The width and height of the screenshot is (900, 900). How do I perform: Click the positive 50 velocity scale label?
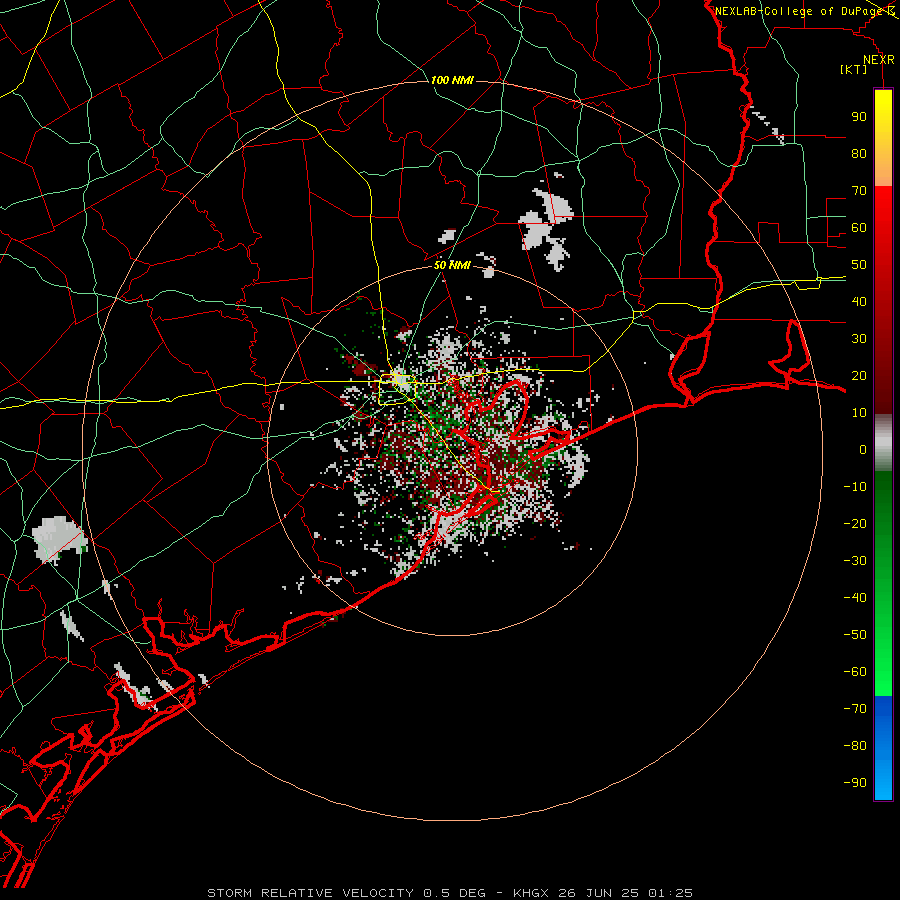[x=859, y=265]
